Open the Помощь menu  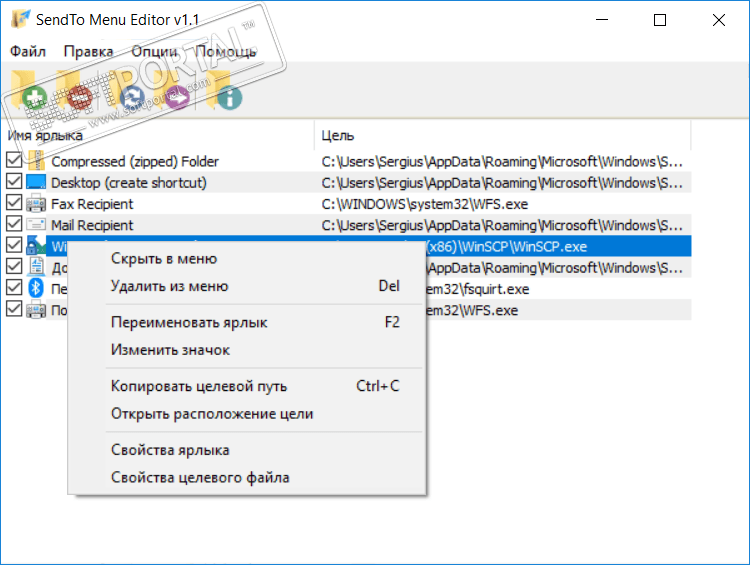pyautogui.click(x=225, y=51)
